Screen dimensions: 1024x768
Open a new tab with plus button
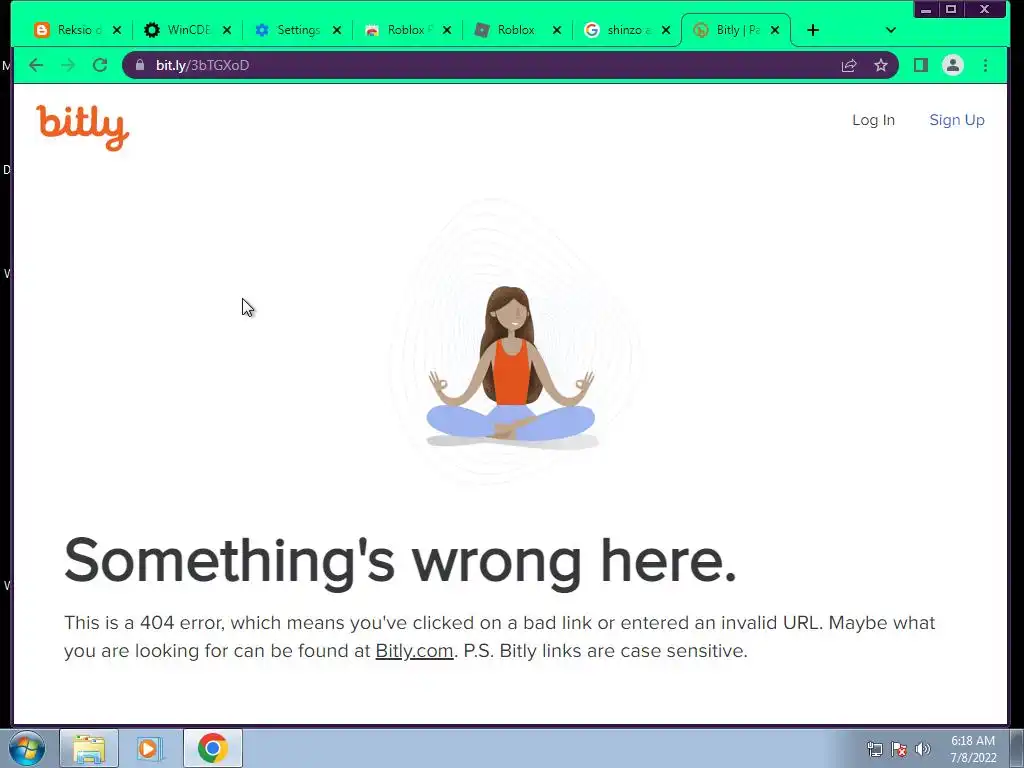813,30
